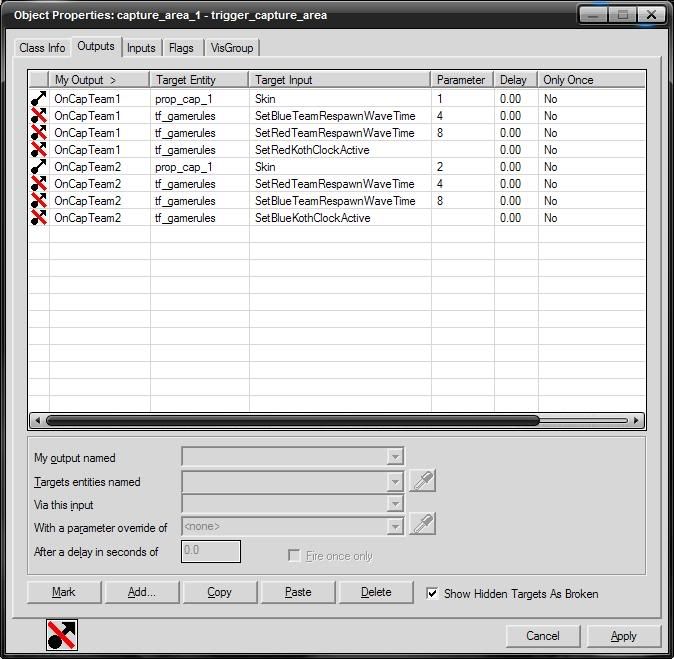Click the delay in seconds input field
Screen dimensions: 674x659
click(x=211, y=551)
